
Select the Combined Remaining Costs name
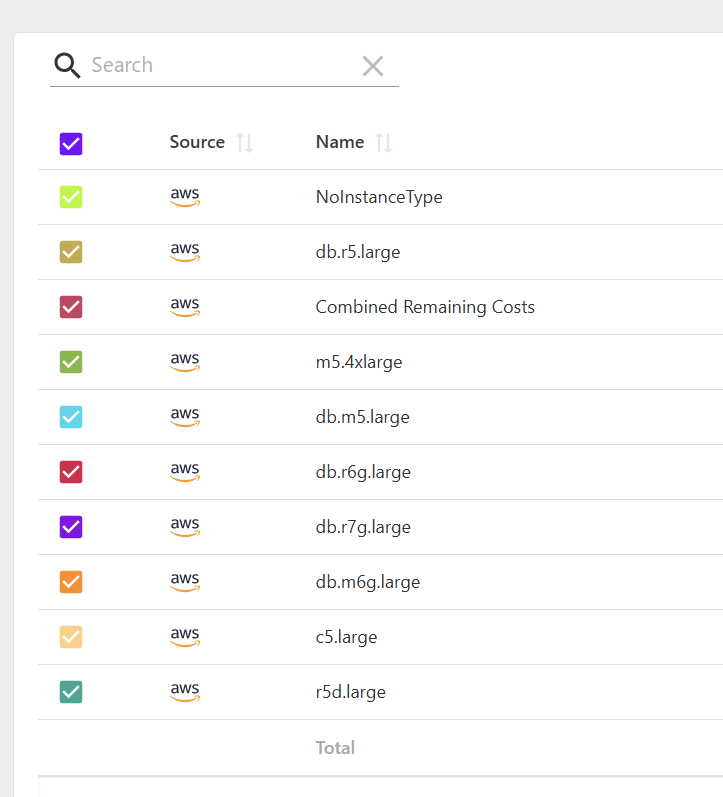425,307
